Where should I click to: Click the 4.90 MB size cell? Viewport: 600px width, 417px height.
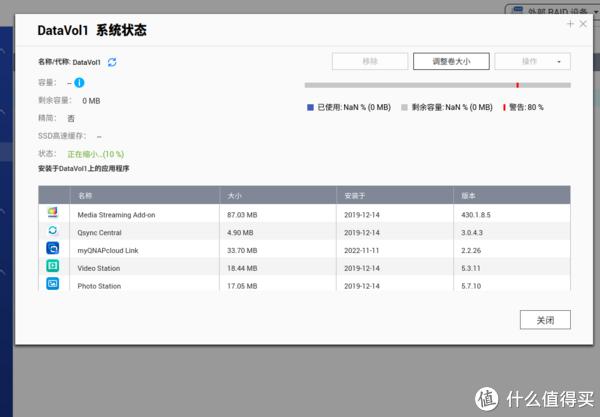[x=240, y=233]
